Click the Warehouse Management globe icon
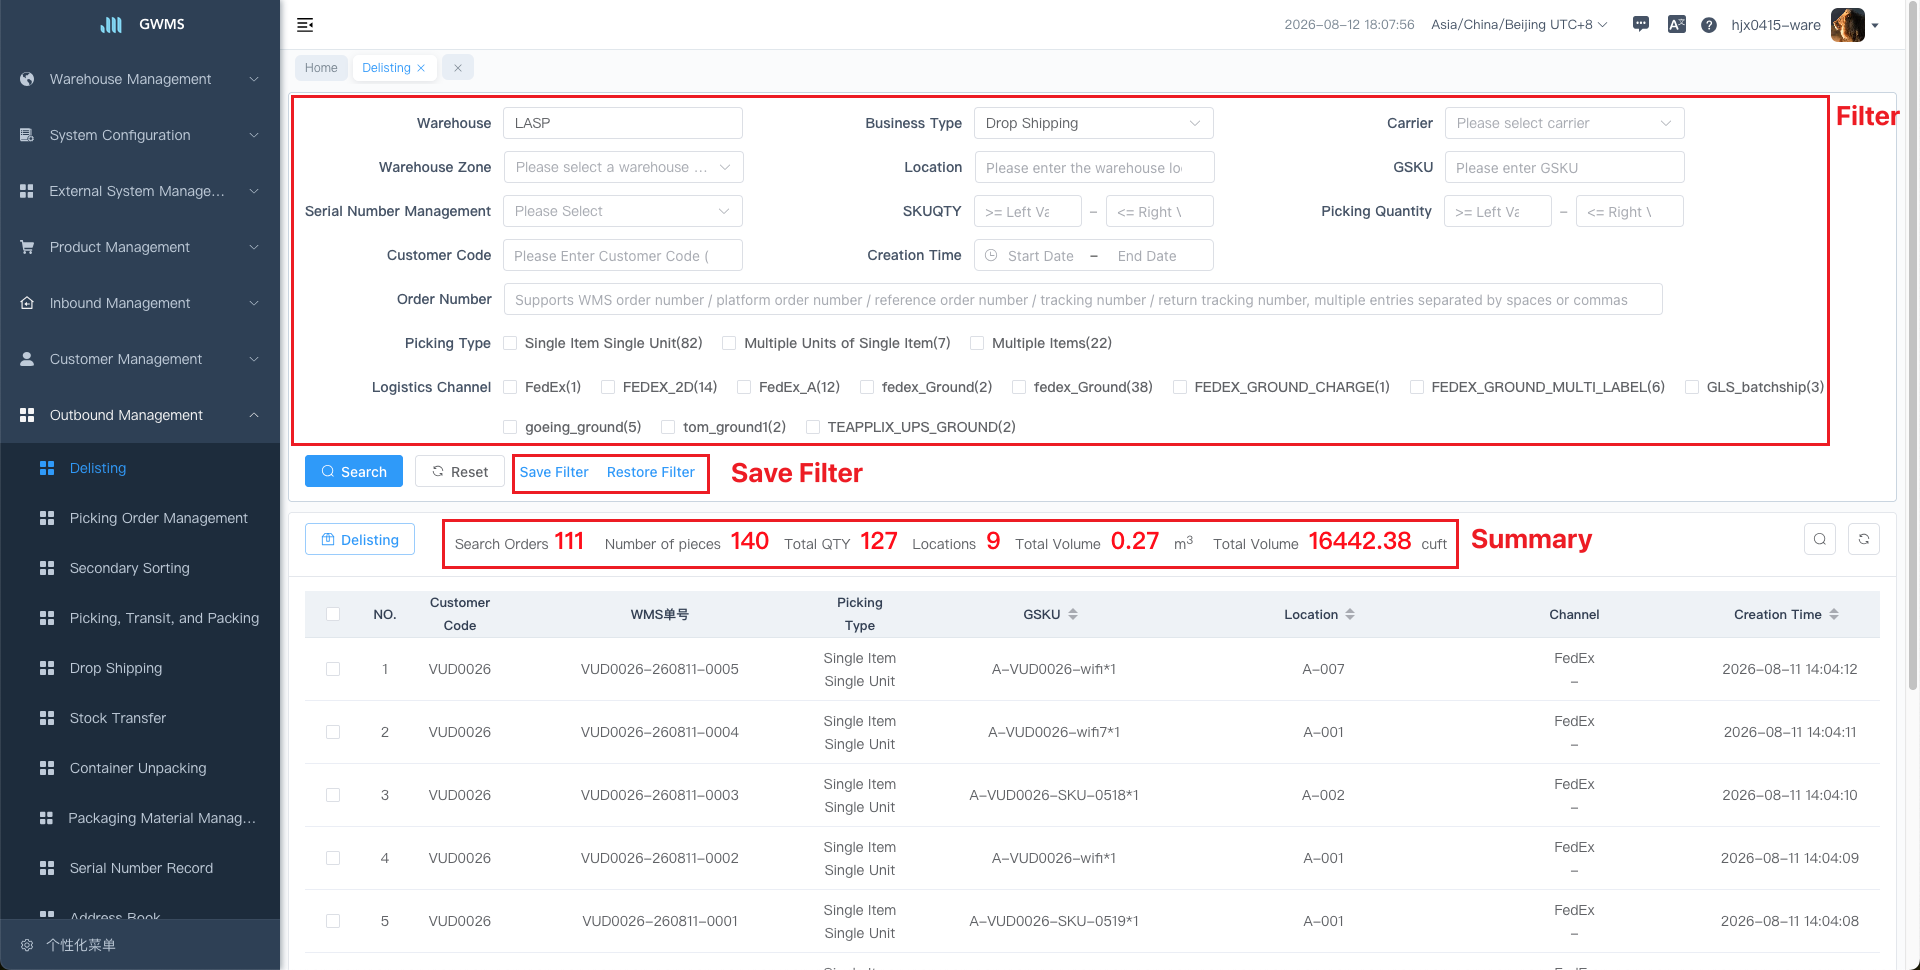This screenshot has width=1920, height=970. (x=27, y=79)
